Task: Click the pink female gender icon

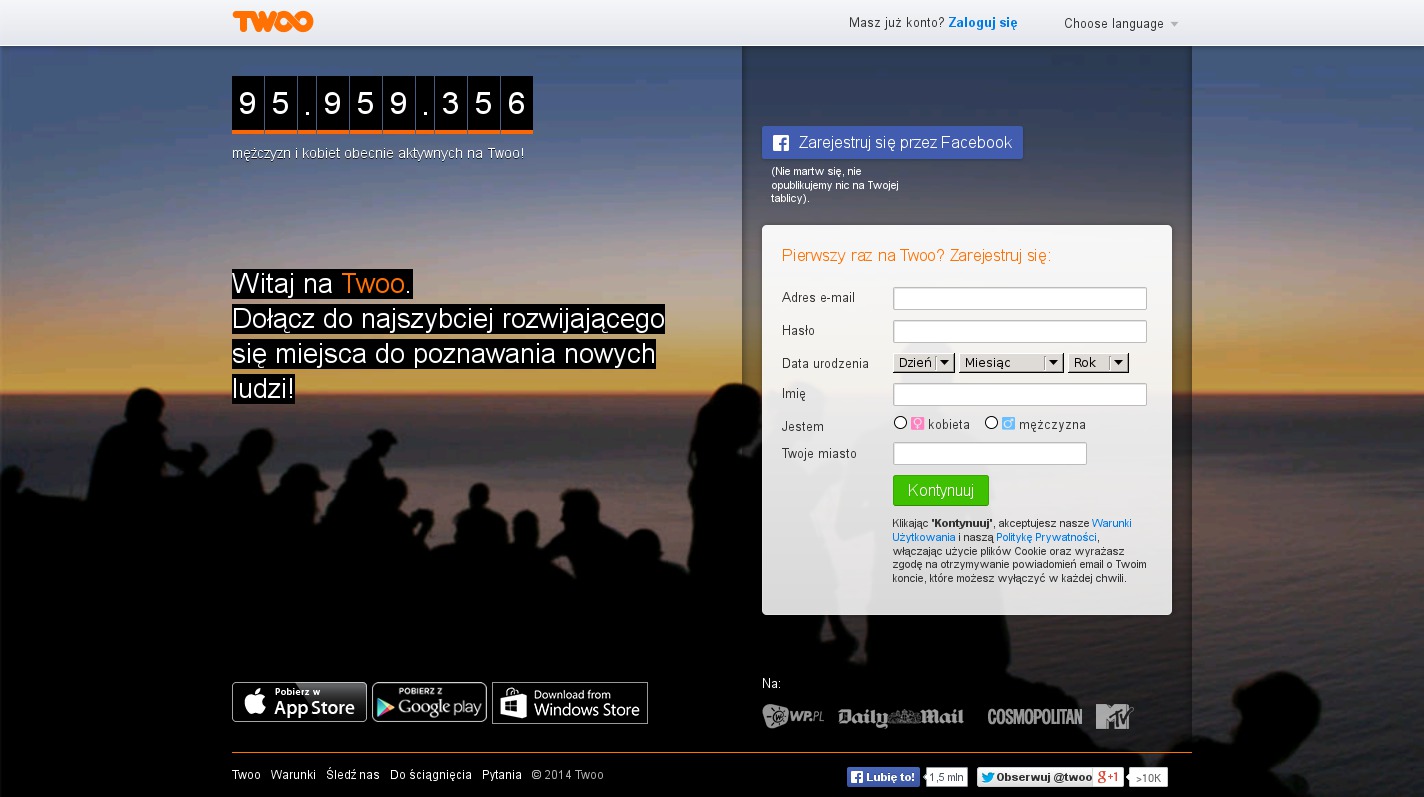Action: tap(917, 424)
